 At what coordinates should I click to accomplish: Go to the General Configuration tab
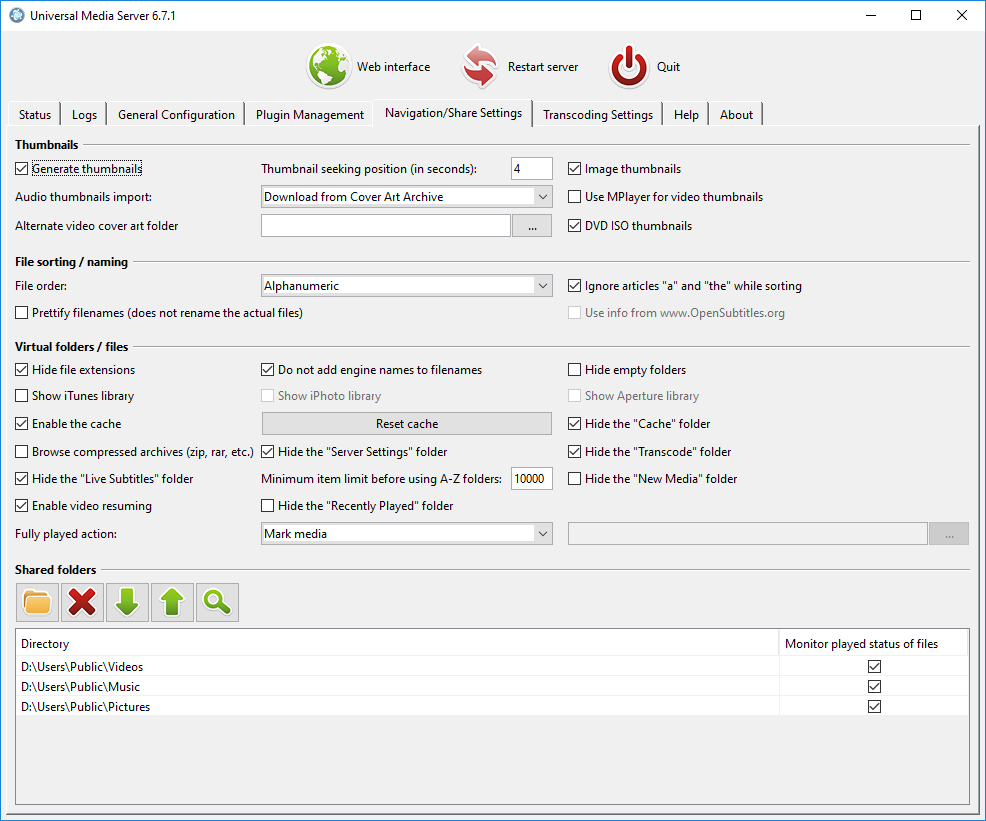pyautogui.click(x=176, y=114)
